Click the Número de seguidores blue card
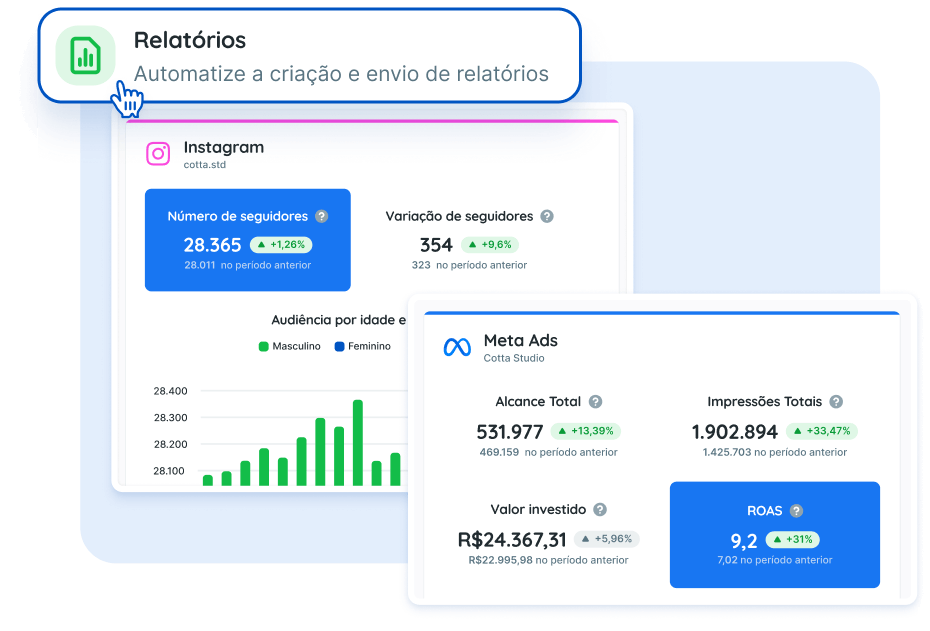The width and height of the screenshot is (930, 631). pos(247,240)
